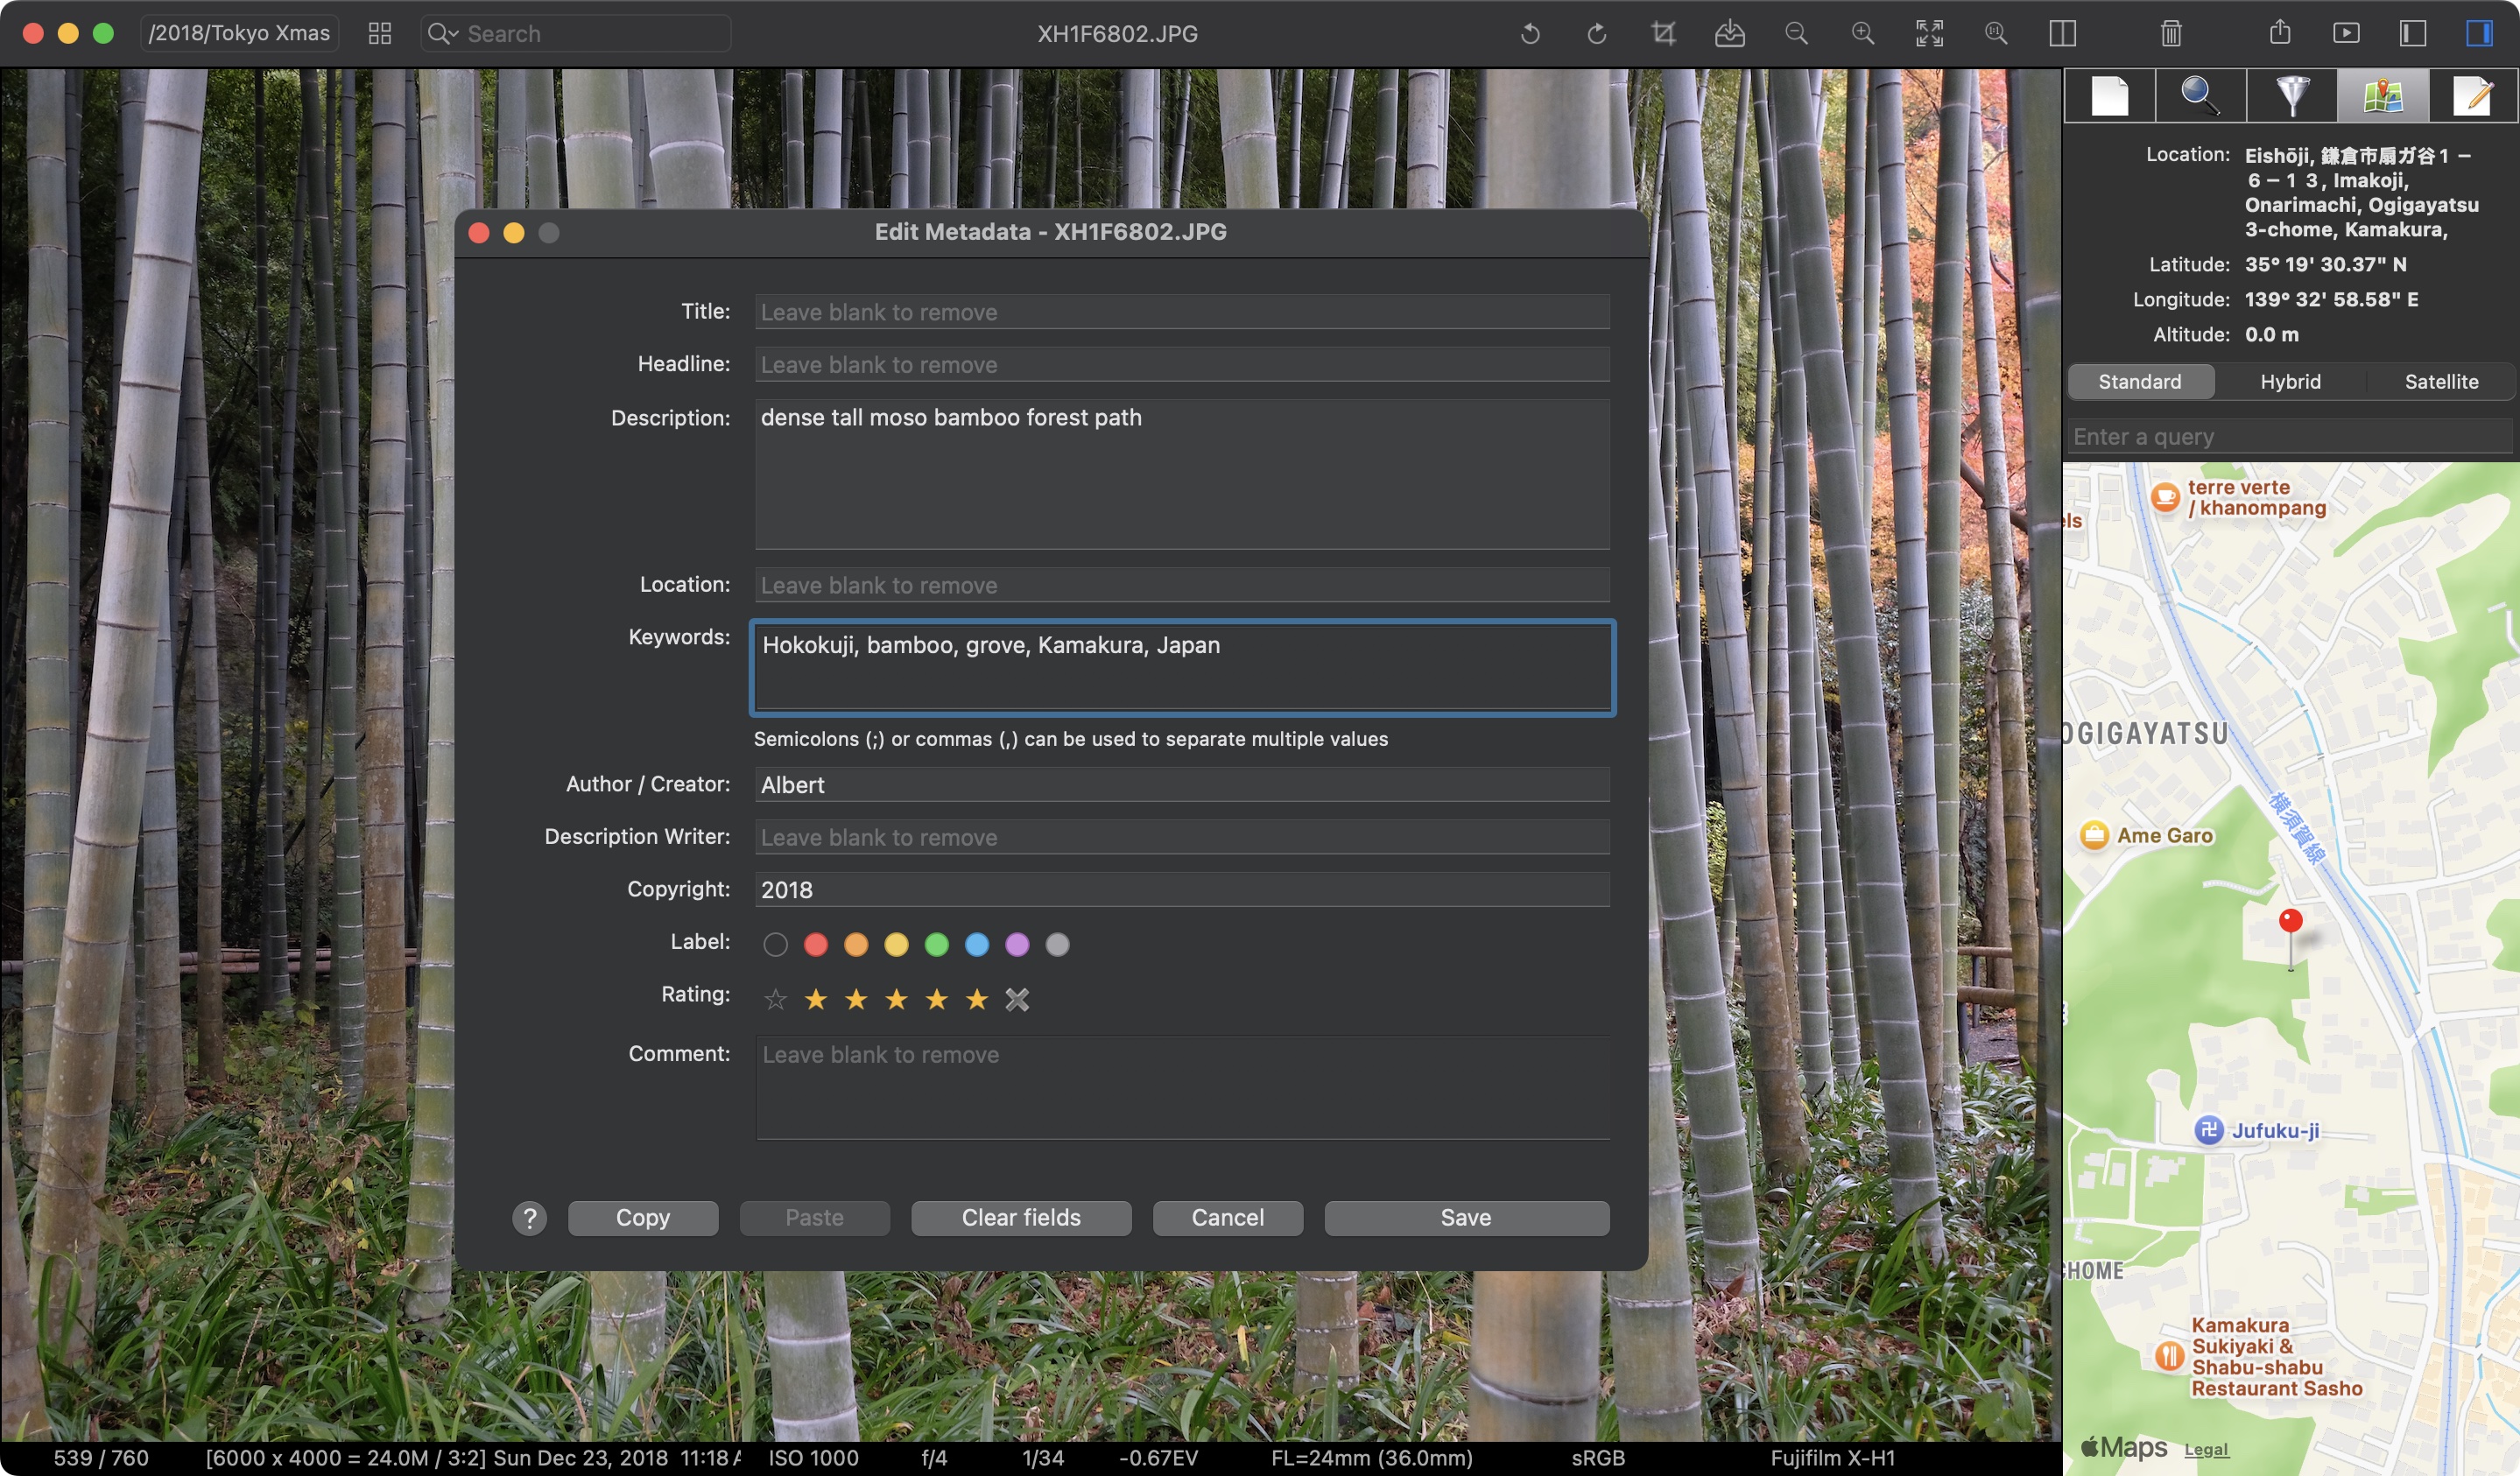
Task: Mark photo as rejected with X
Action: point(1017,999)
